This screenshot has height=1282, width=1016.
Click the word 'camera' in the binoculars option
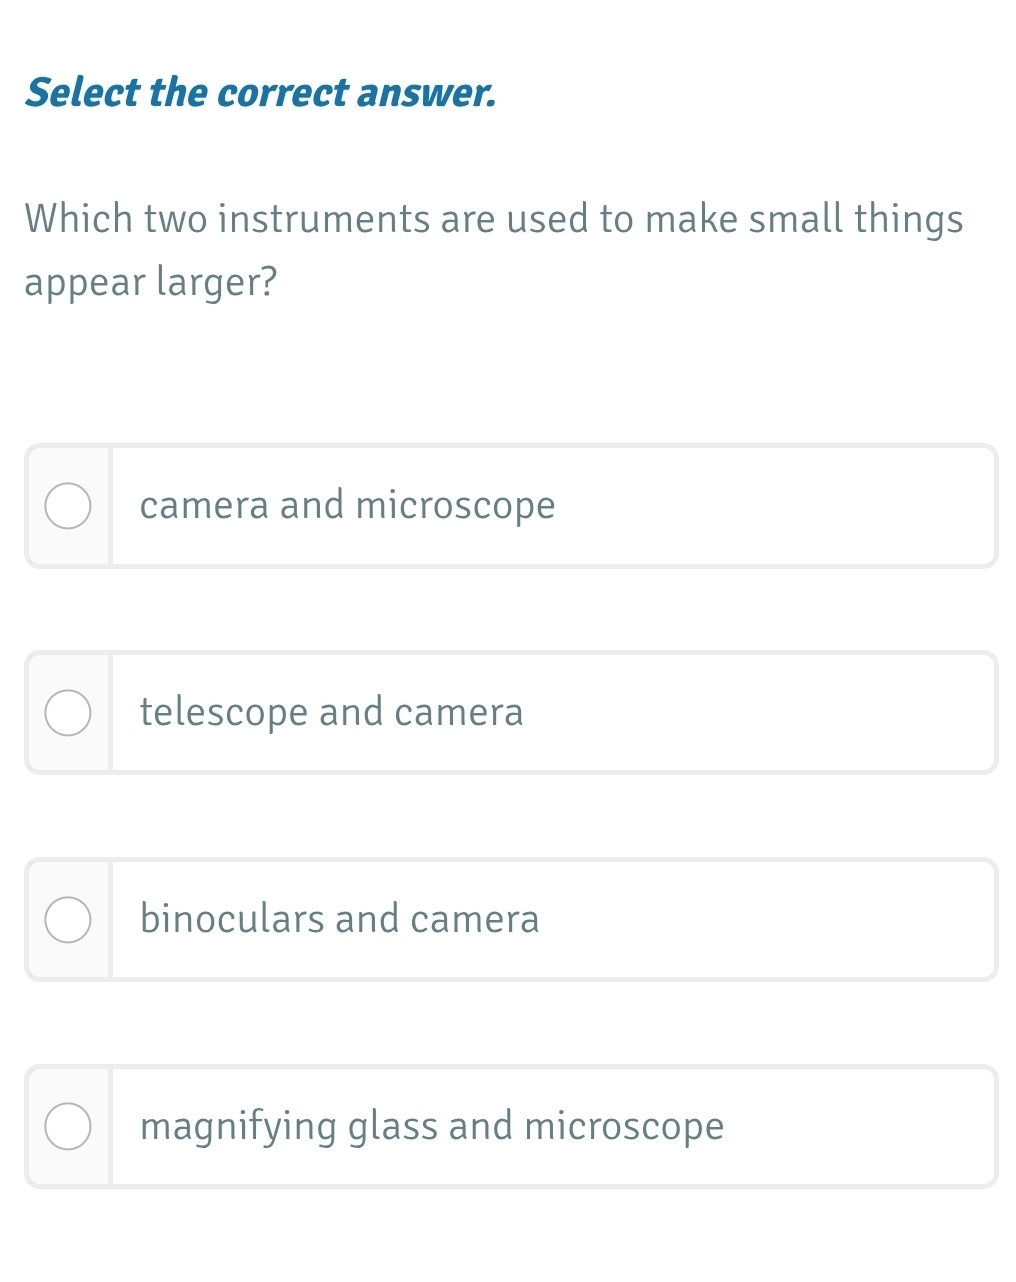[475, 920]
